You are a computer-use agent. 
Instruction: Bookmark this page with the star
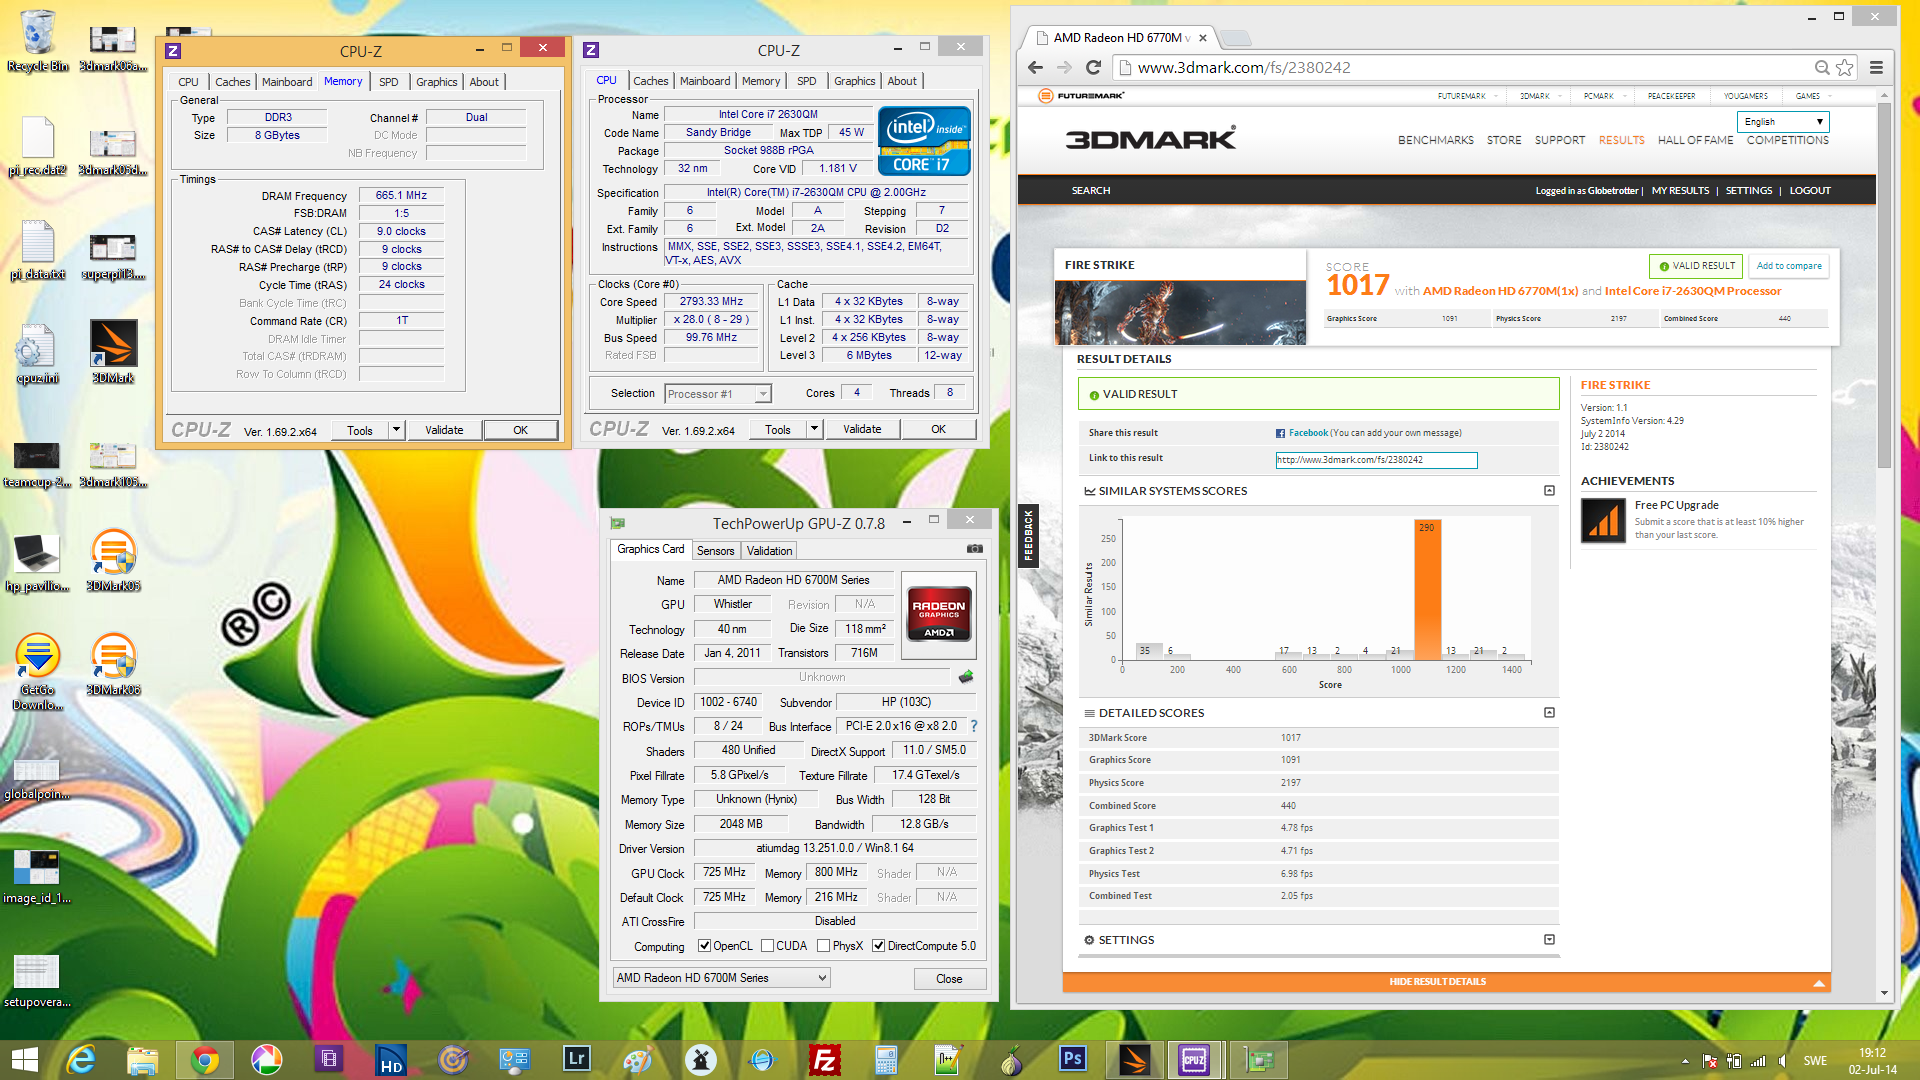pos(1845,67)
